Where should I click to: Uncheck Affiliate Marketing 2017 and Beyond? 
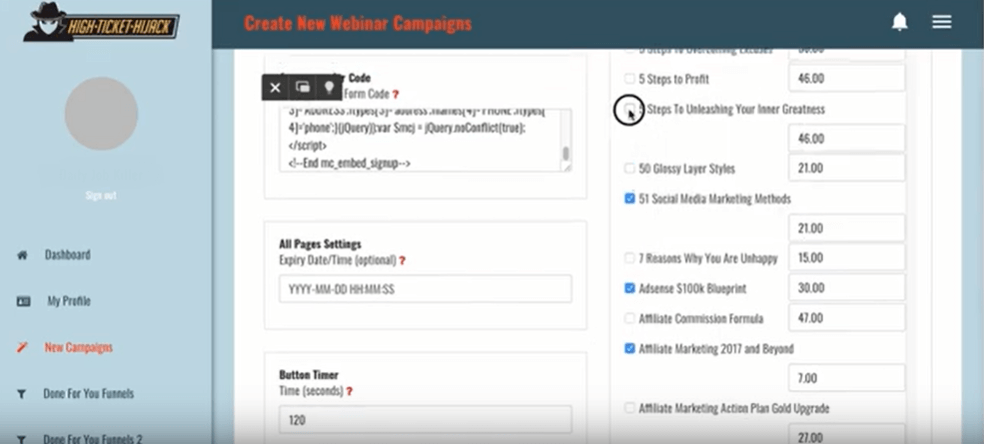[x=629, y=348]
